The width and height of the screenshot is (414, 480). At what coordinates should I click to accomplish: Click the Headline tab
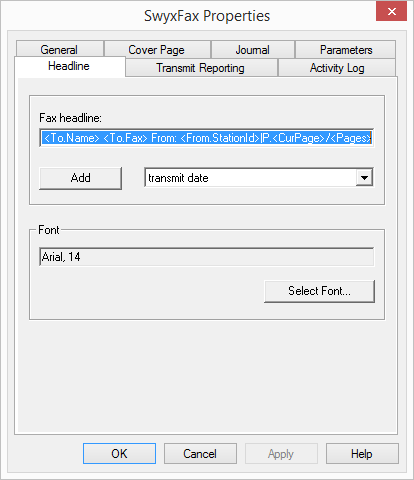(x=69, y=66)
